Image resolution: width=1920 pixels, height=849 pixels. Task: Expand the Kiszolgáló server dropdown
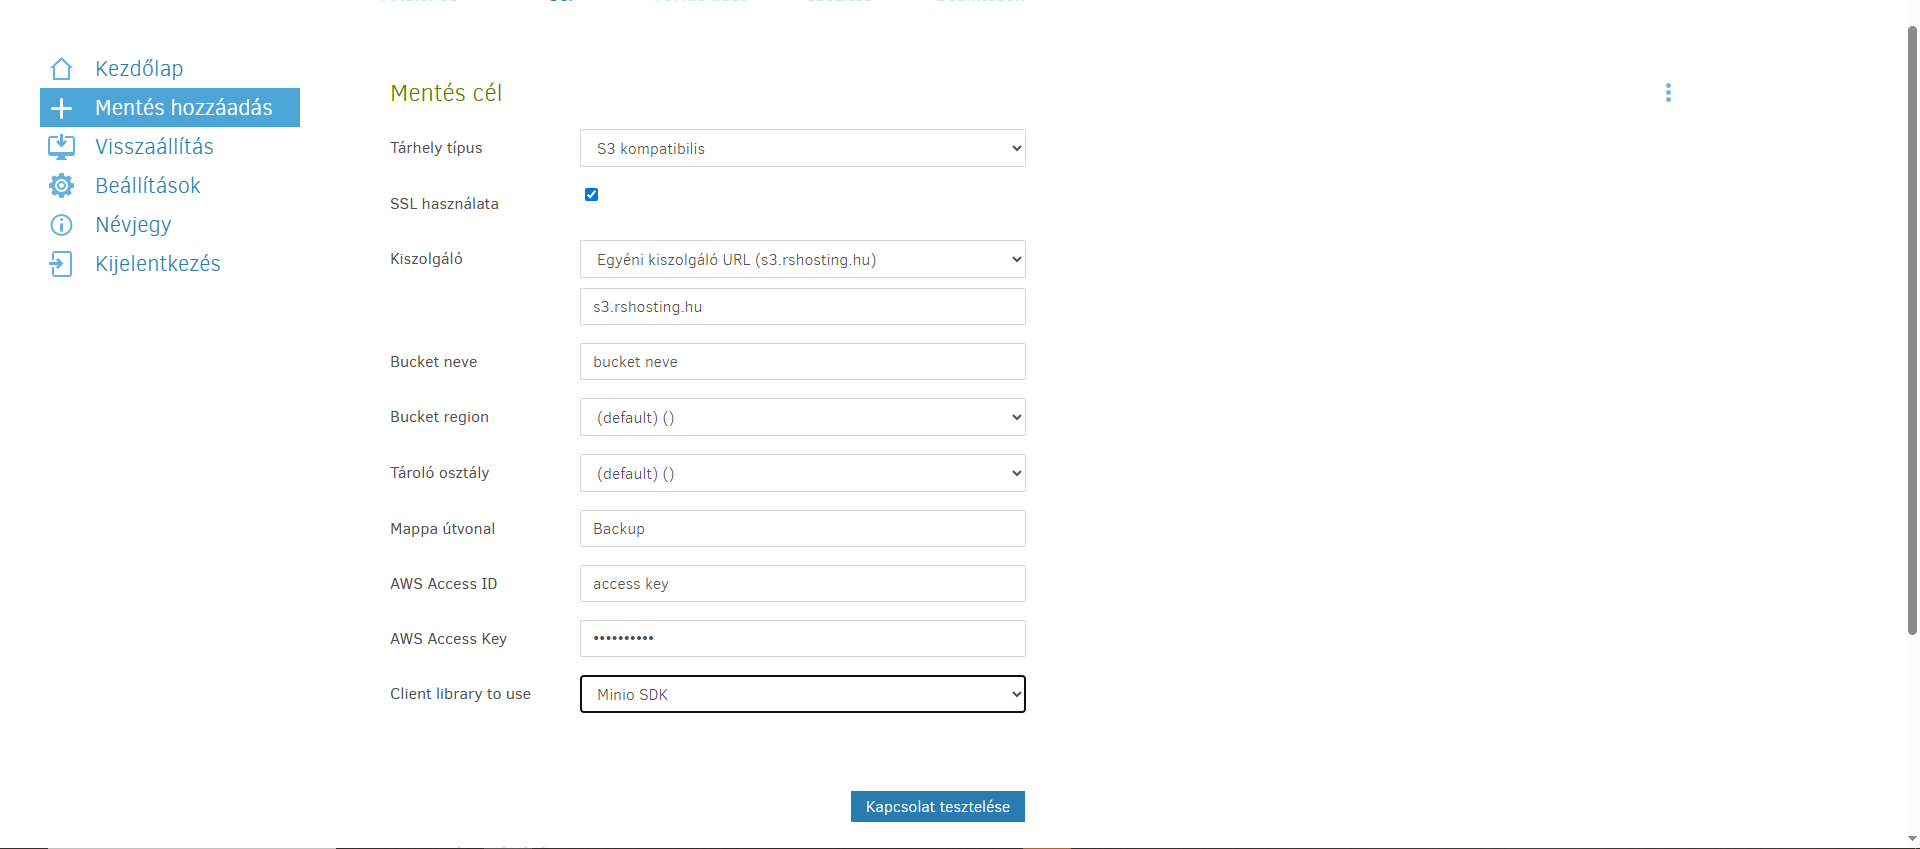(x=802, y=259)
